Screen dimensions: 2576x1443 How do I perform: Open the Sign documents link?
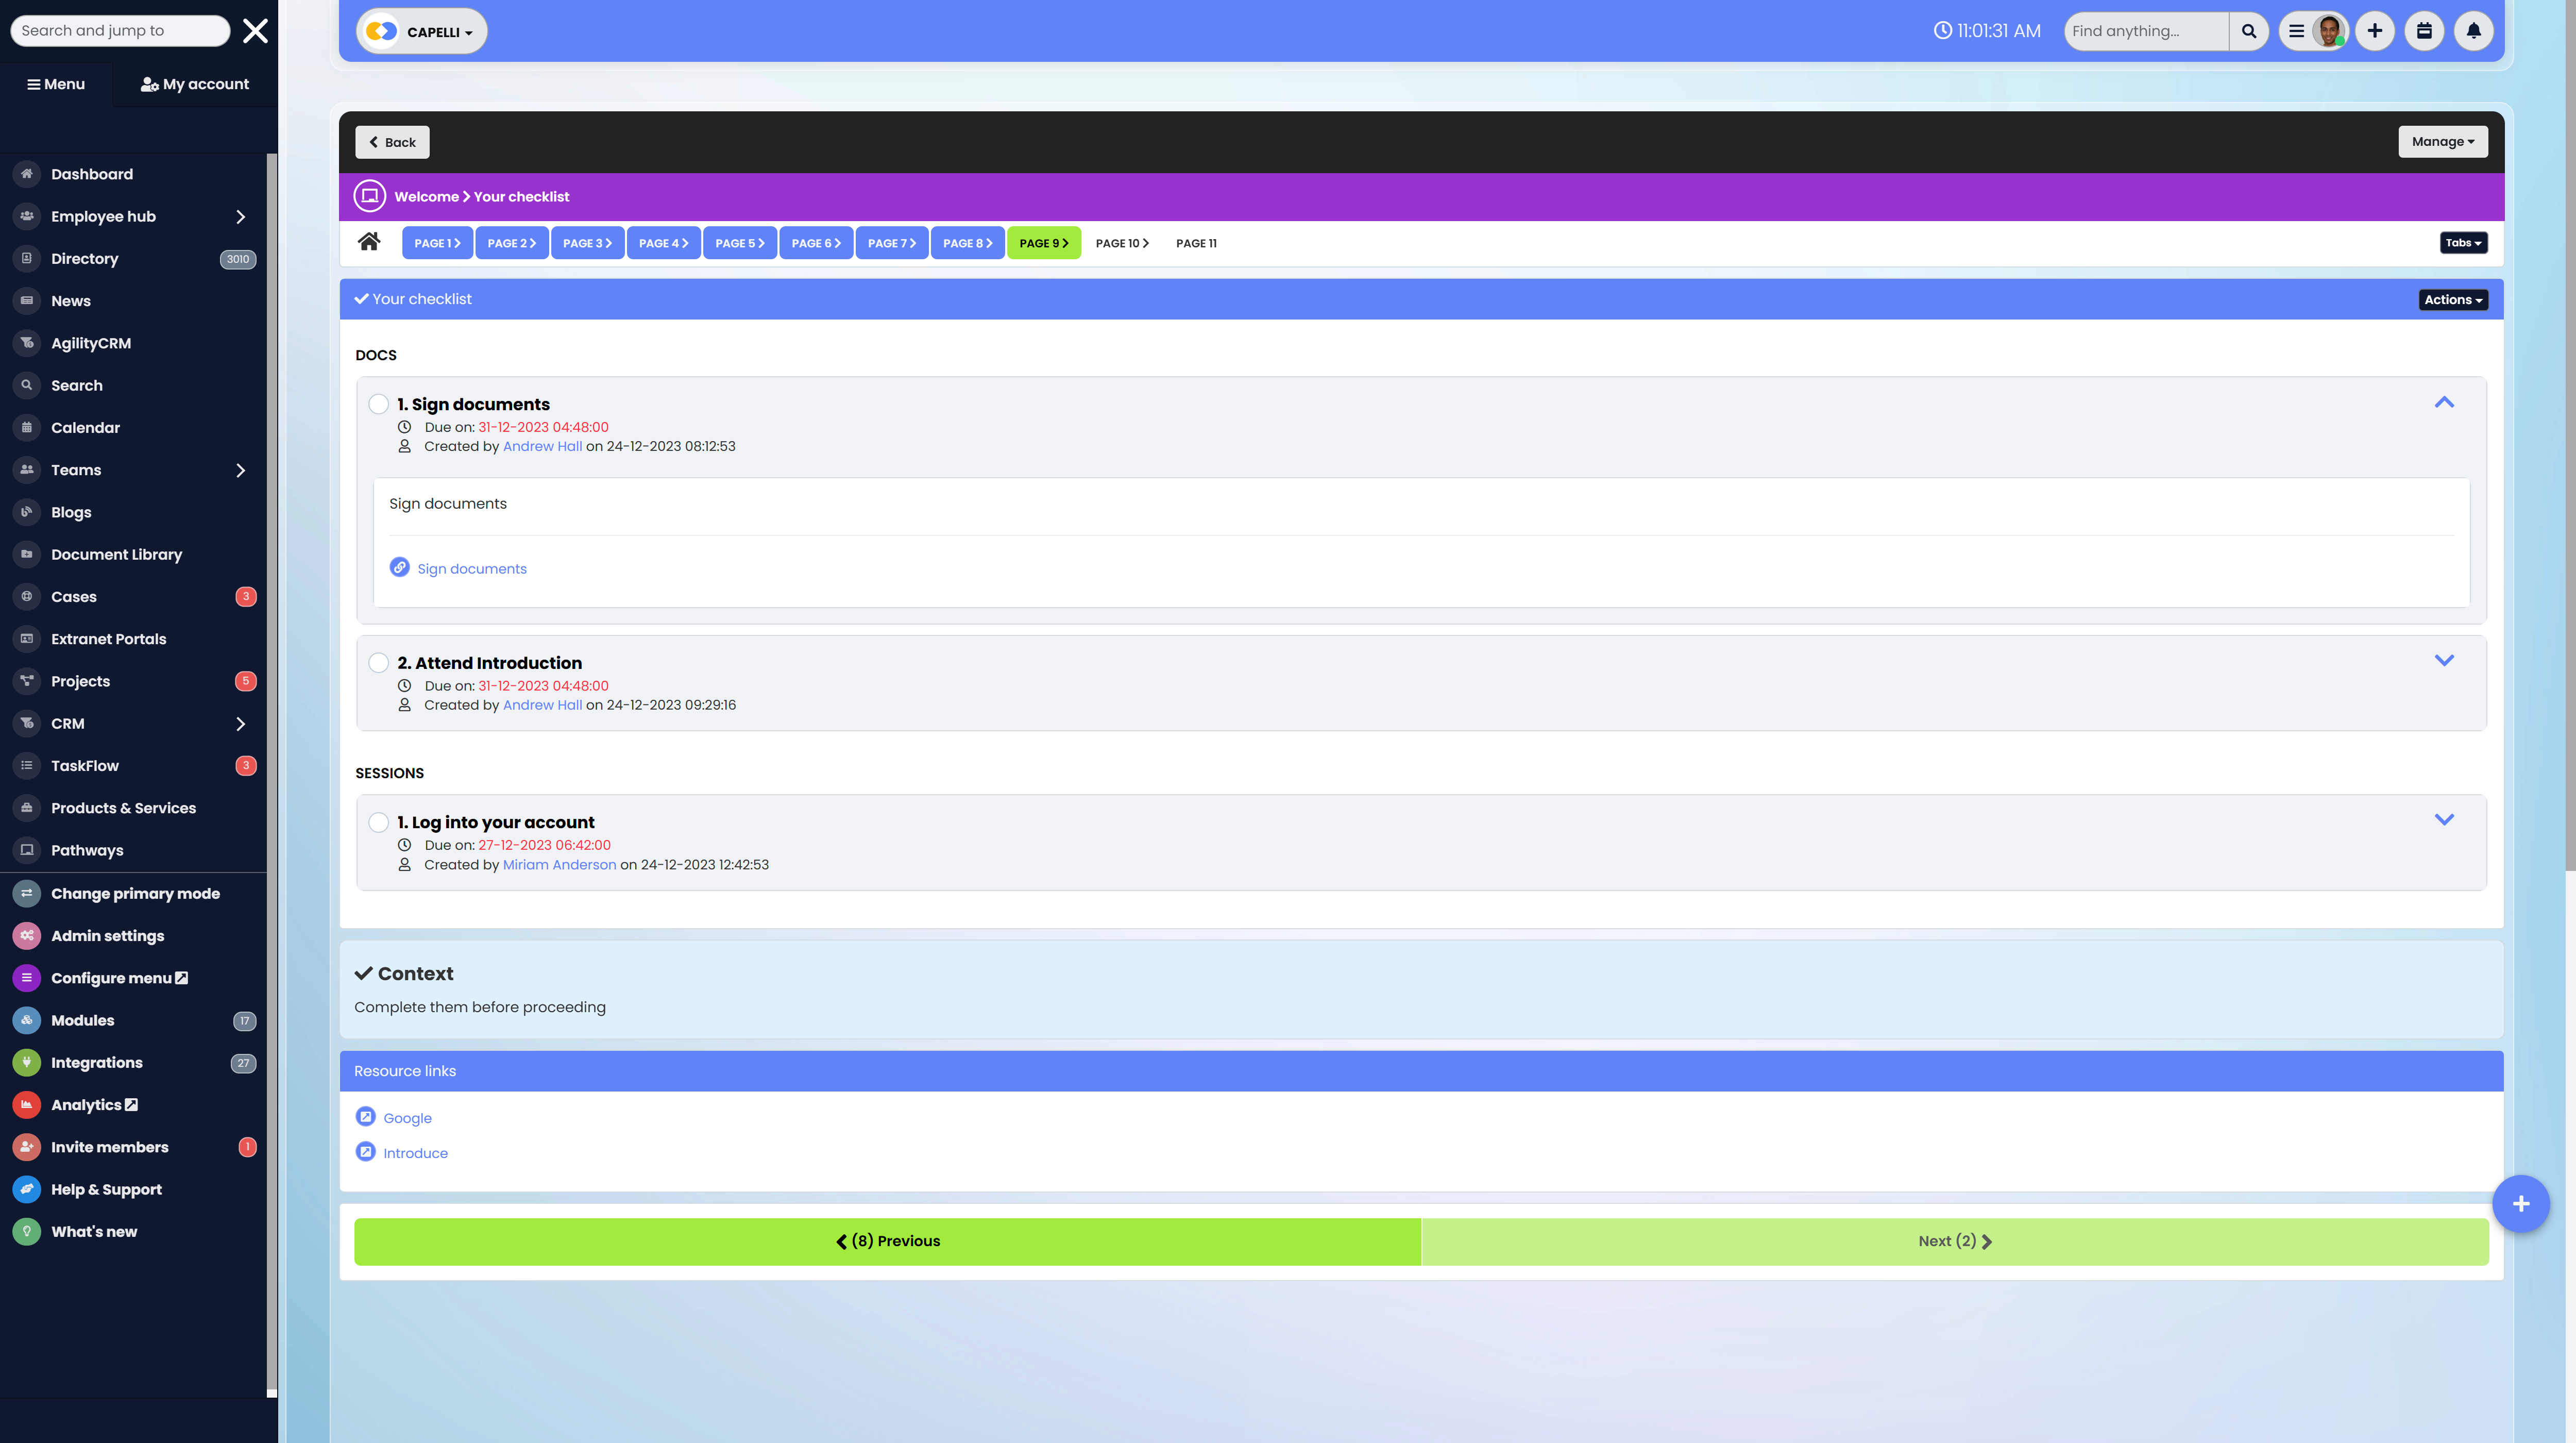pos(471,569)
